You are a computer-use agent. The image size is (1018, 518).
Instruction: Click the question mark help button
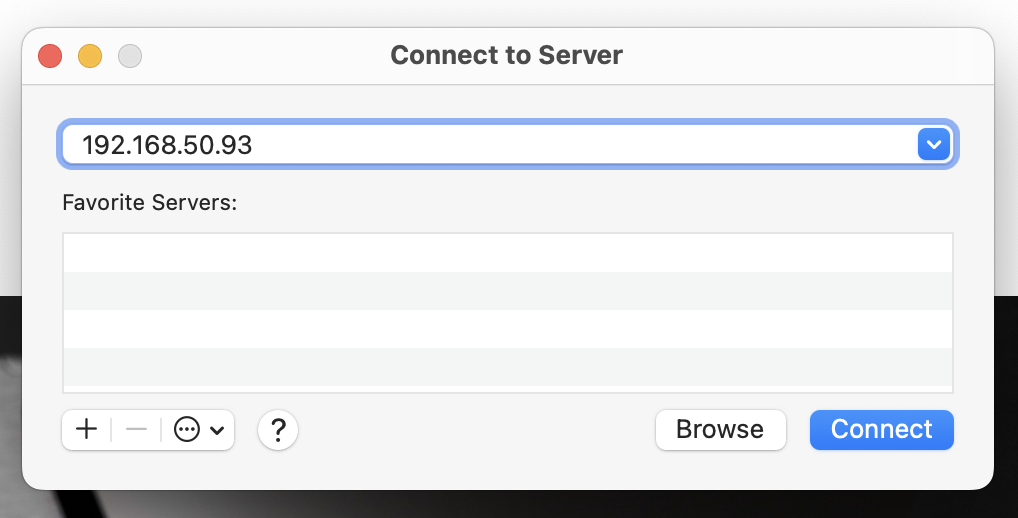point(278,430)
